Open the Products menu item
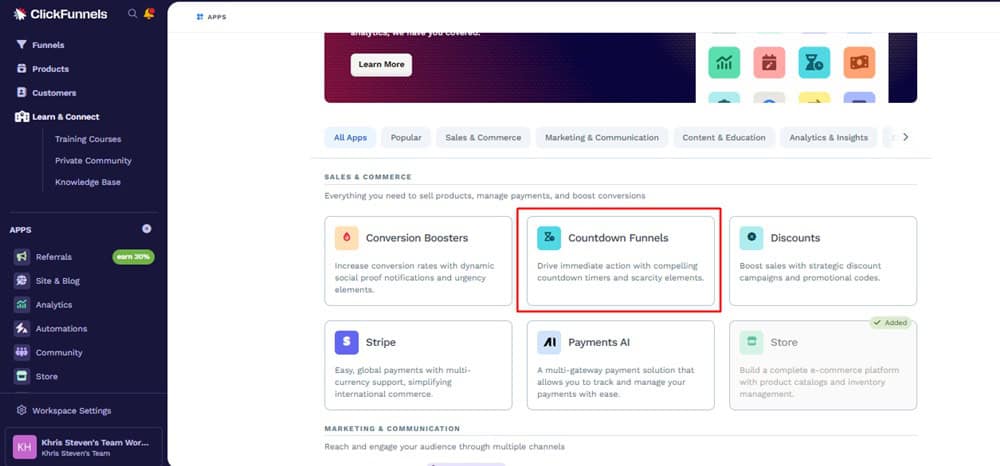Image resolution: width=1000 pixels, height=466 pixels. [x=50, y=69]
